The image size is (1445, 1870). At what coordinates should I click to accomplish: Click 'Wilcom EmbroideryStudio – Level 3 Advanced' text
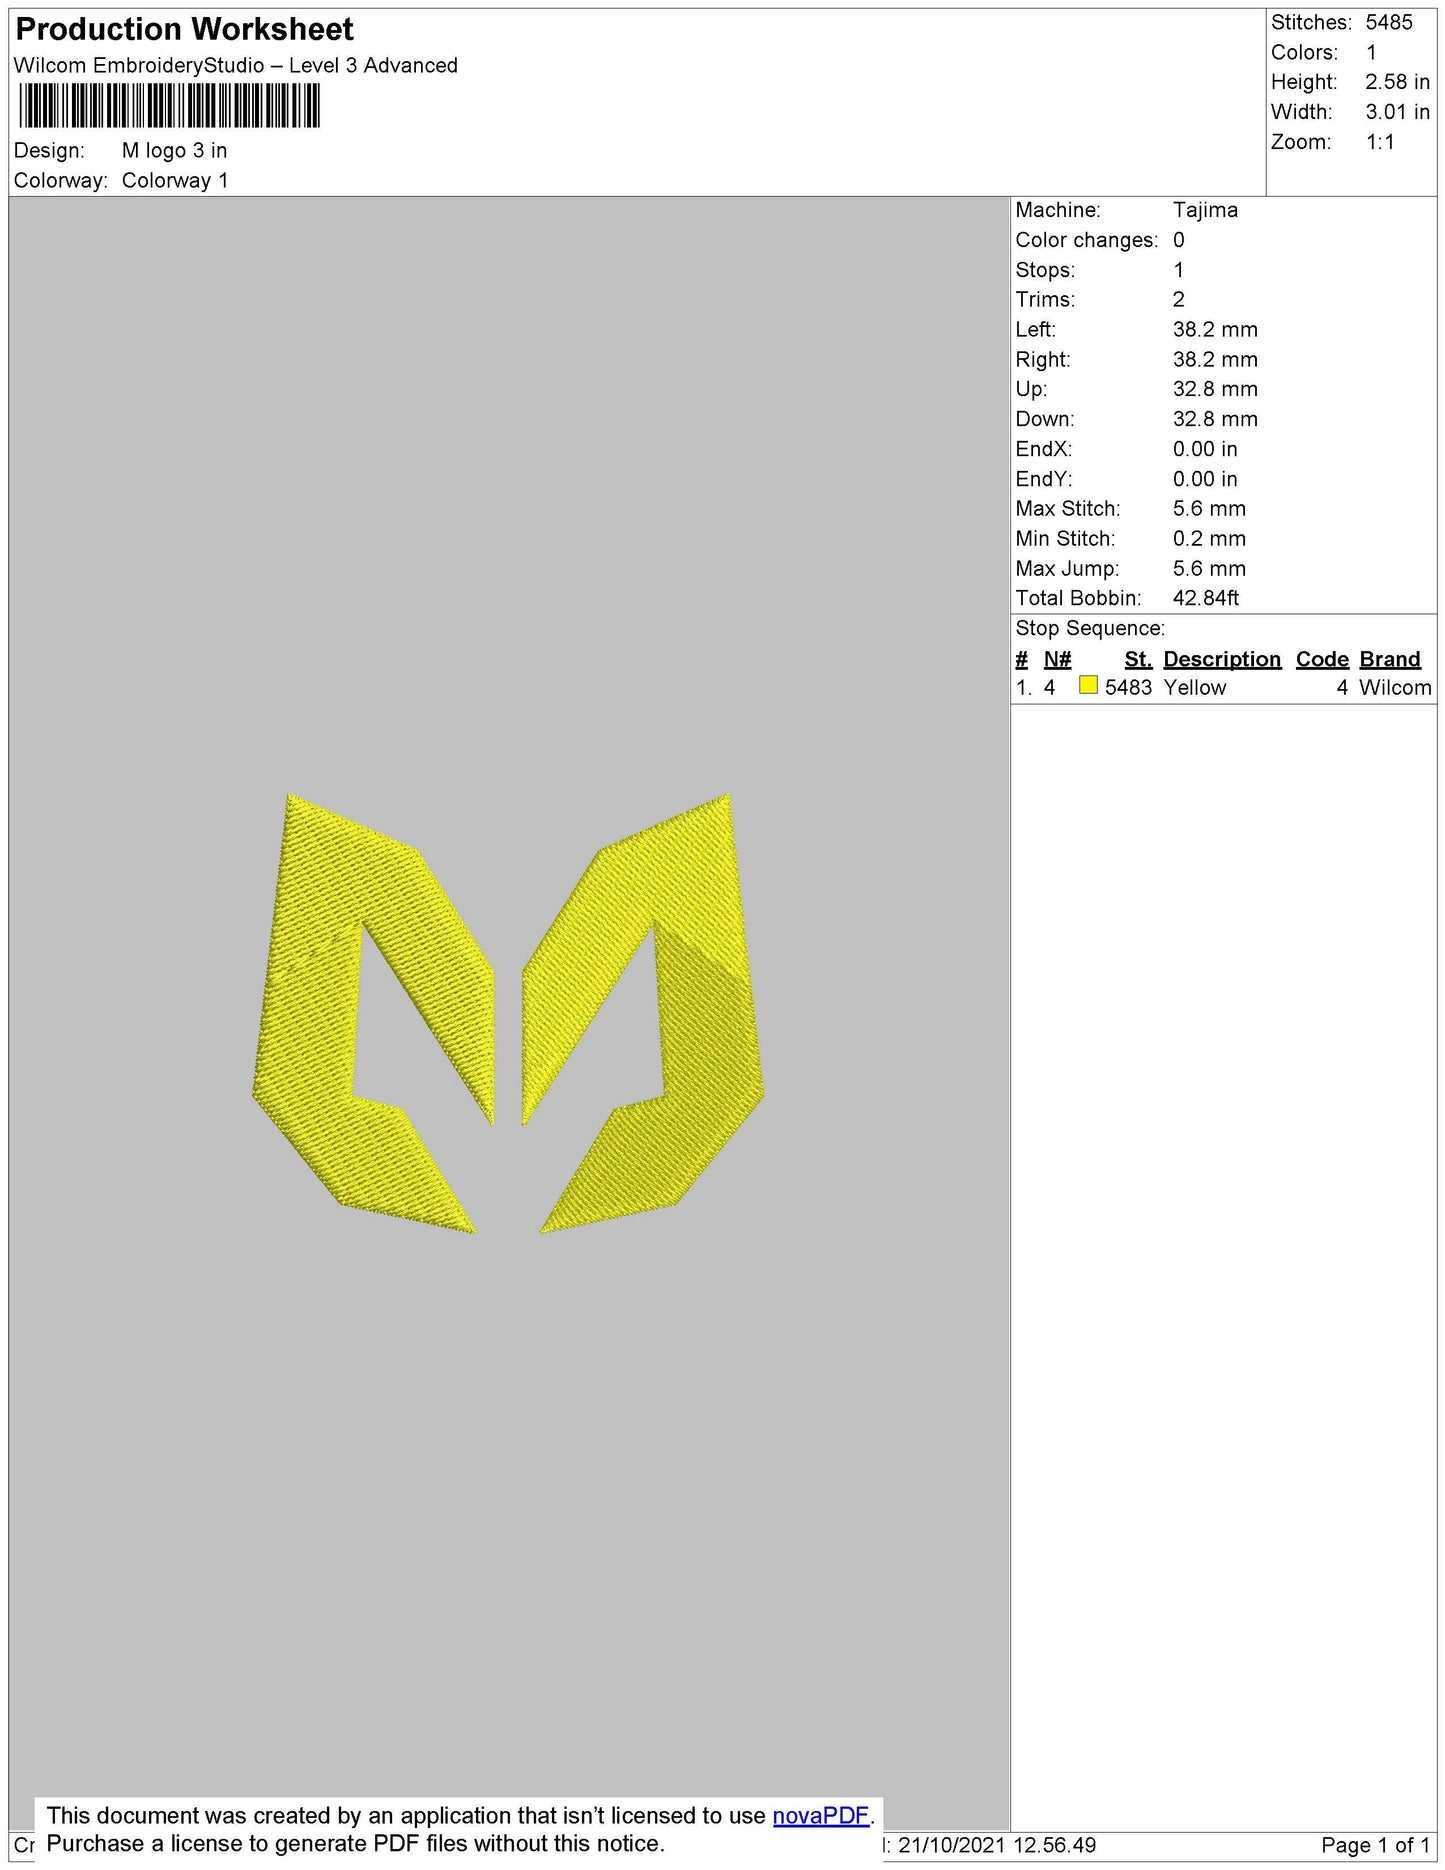pyautogui.click(x=236, y=66)
